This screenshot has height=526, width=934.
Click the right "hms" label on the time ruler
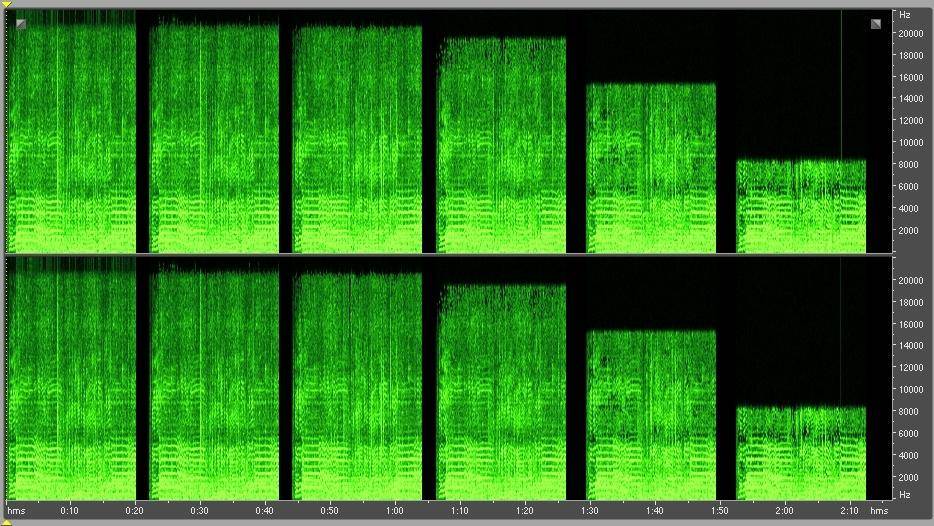click(878, 511)
